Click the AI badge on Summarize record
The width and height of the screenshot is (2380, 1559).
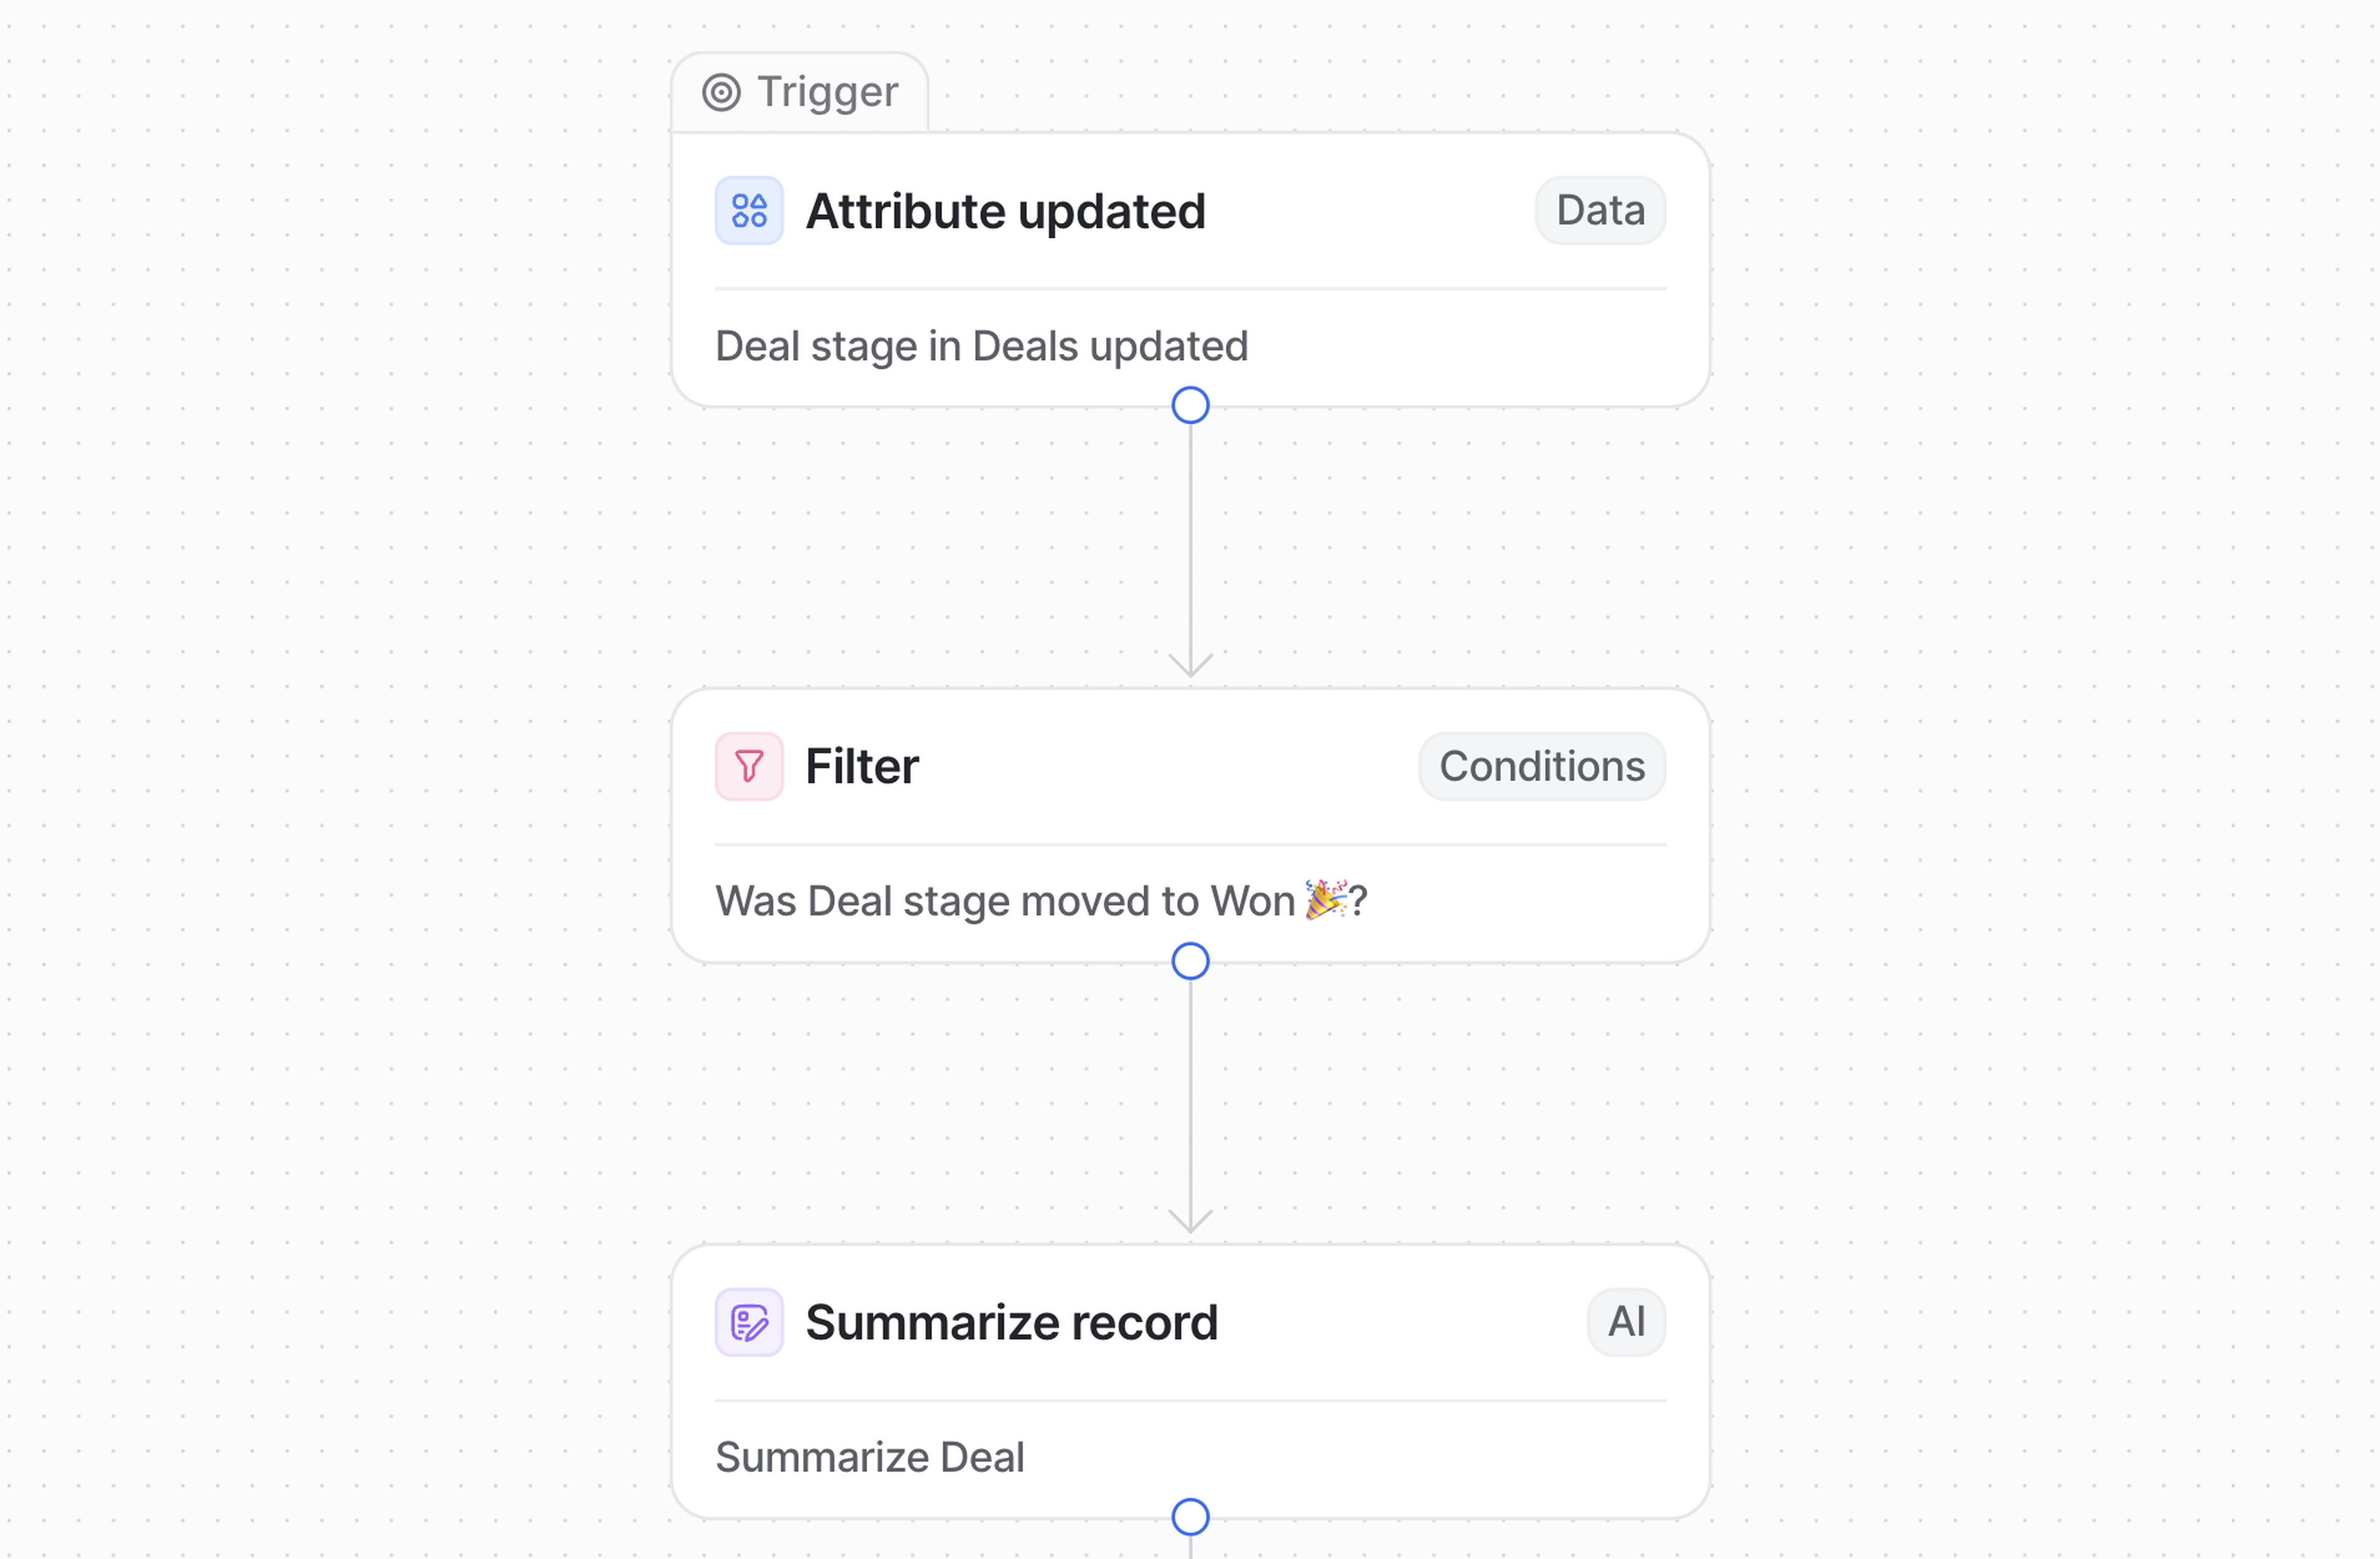(x=1626, y=1322)
